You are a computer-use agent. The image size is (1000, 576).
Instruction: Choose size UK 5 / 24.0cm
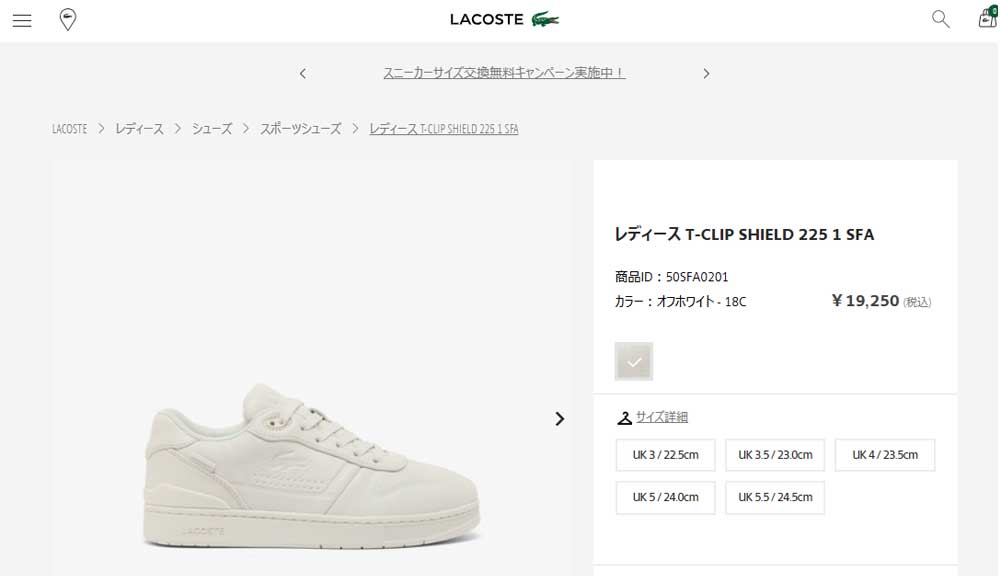tap(665, 497)
